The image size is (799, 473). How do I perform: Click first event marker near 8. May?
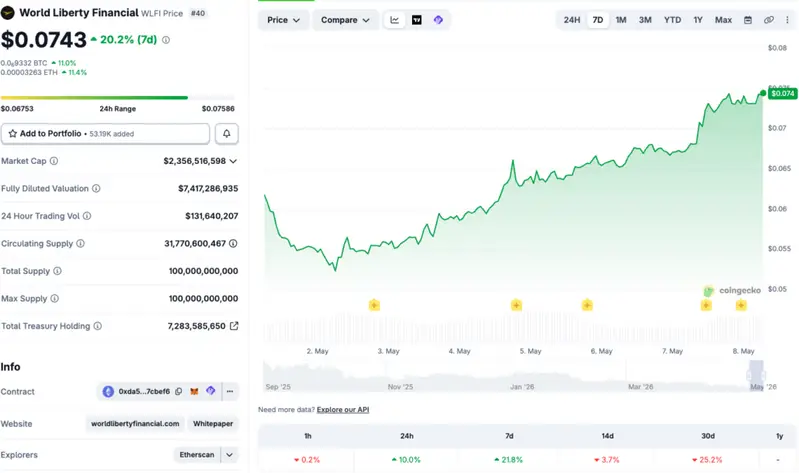click(x=706, y=305)
